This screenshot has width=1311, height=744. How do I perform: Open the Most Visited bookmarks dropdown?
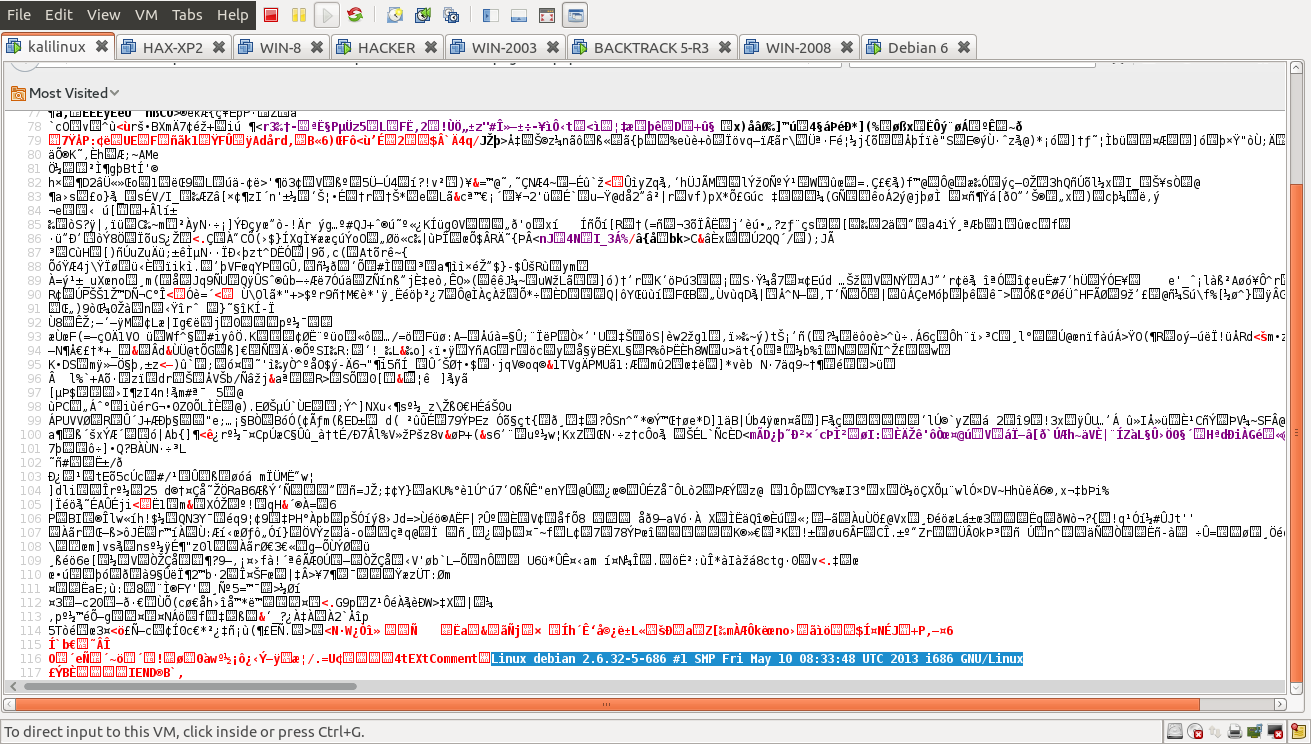[65, 93]
